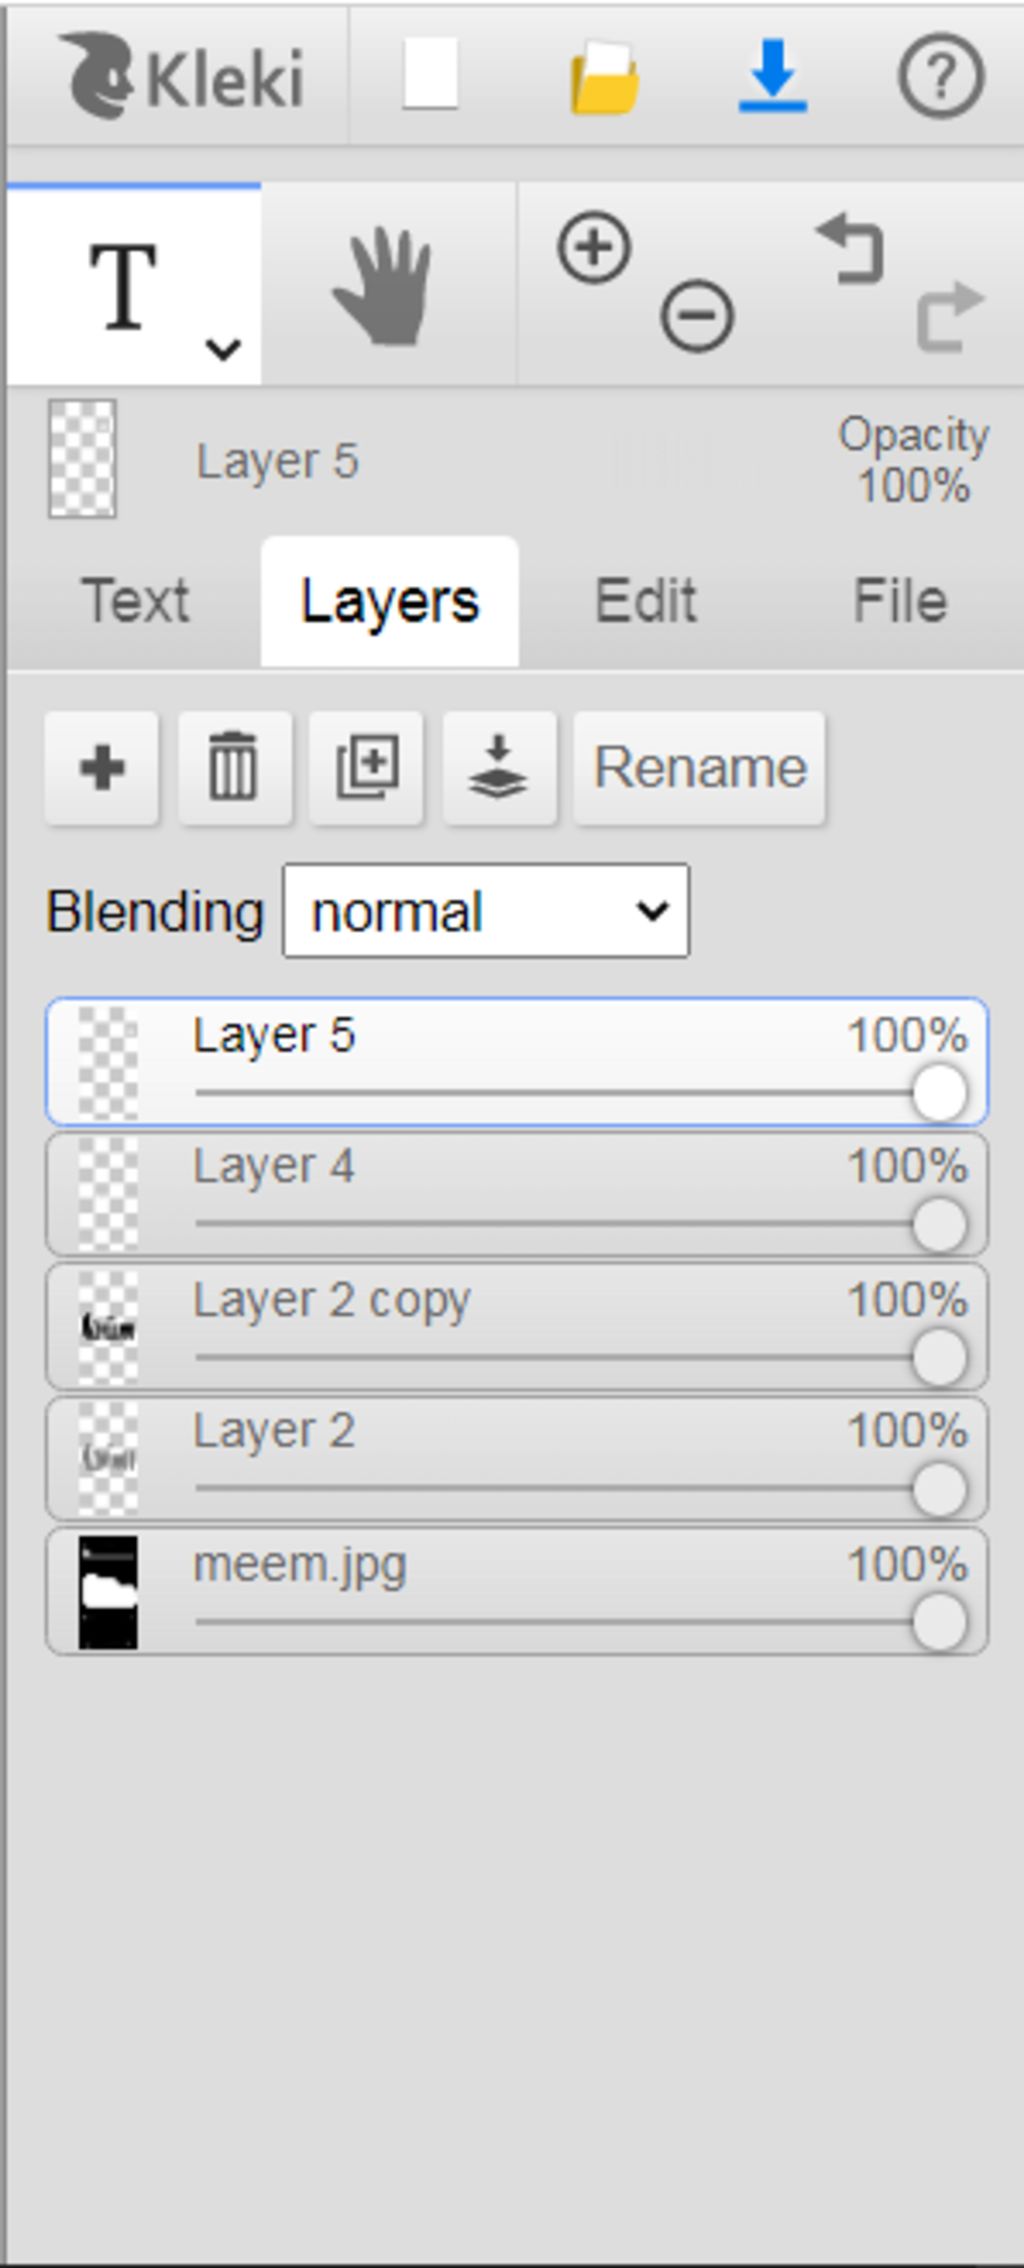Select the meem.jpg layer thumbnail
Image resolution: width=1024 pixels, height=2268 pixels.
(108, 1592)
